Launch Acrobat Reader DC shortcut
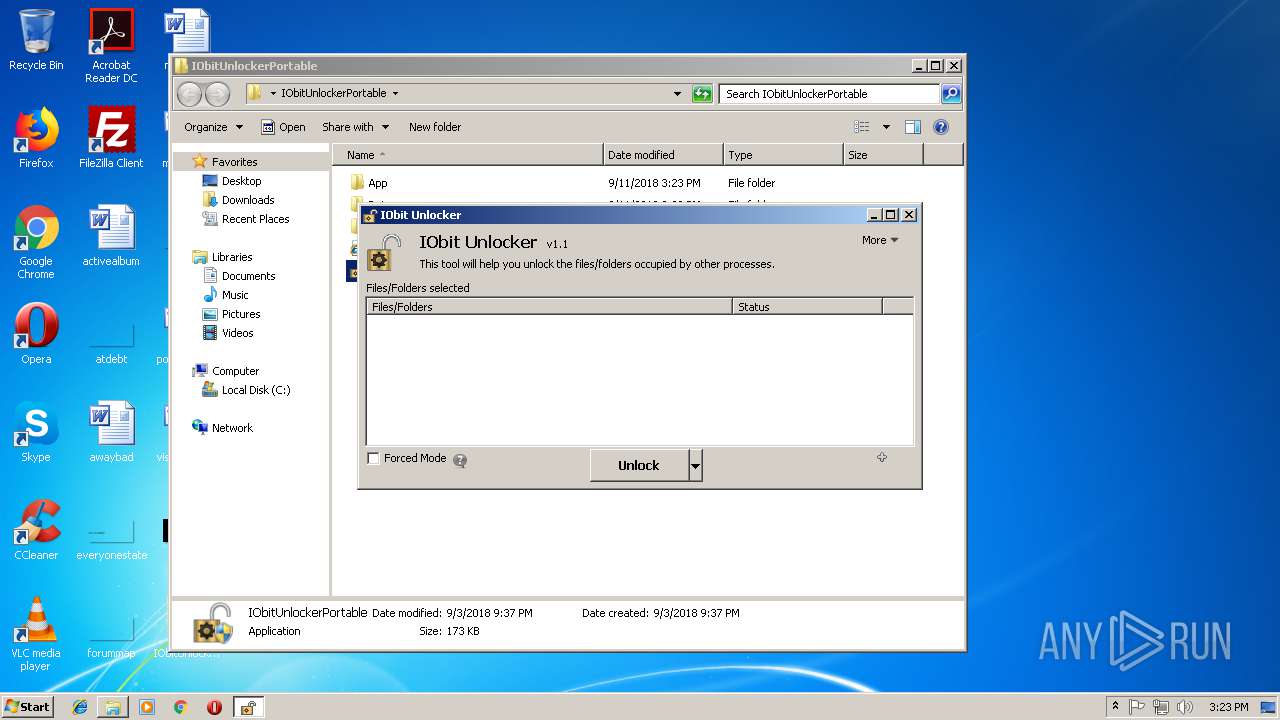Screen dimensions: 1280x720 tap(111, 46)
